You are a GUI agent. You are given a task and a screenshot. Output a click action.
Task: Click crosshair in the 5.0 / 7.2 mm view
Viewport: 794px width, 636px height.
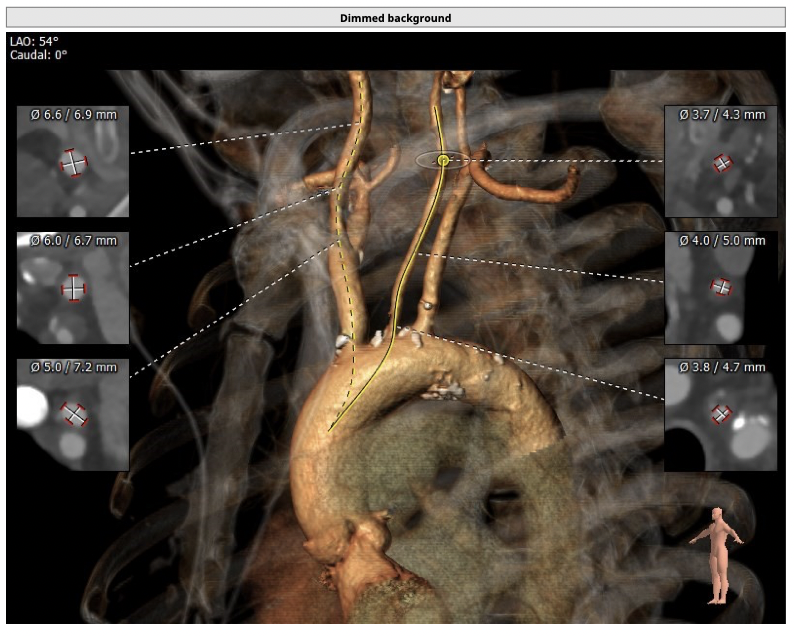coord(73,414)
